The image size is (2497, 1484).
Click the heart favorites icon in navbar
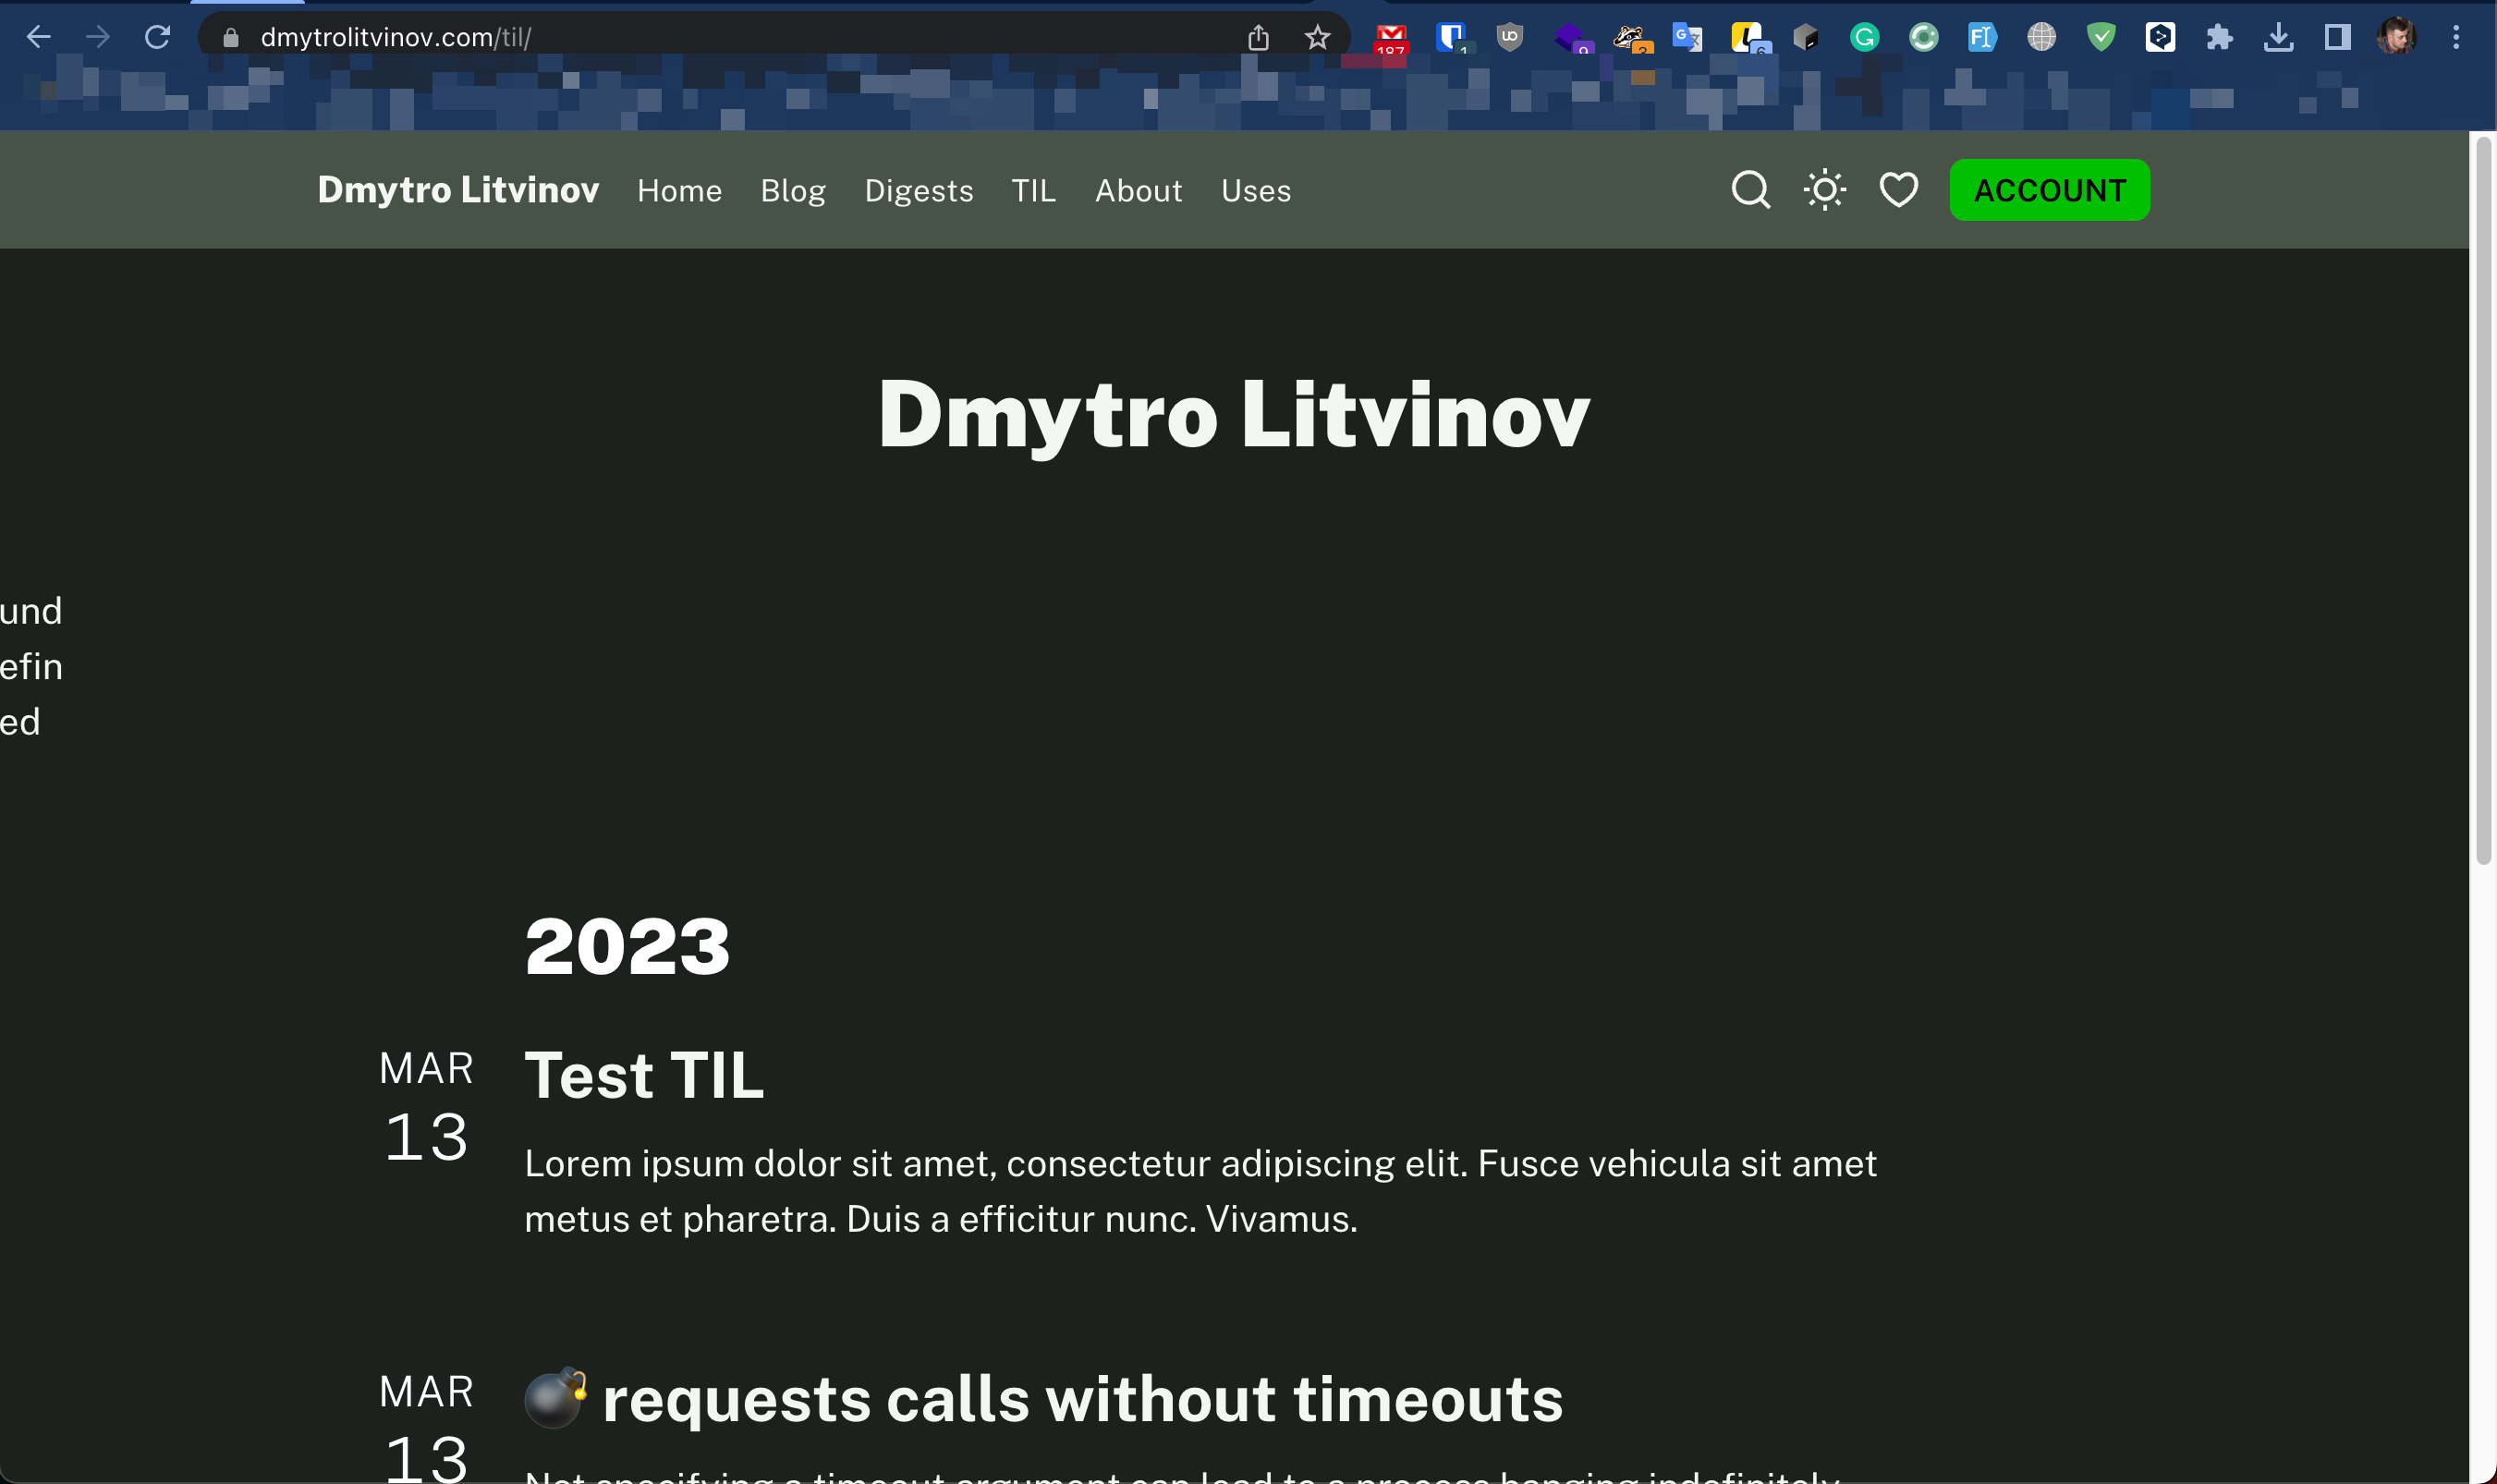tap(1896, 189)
